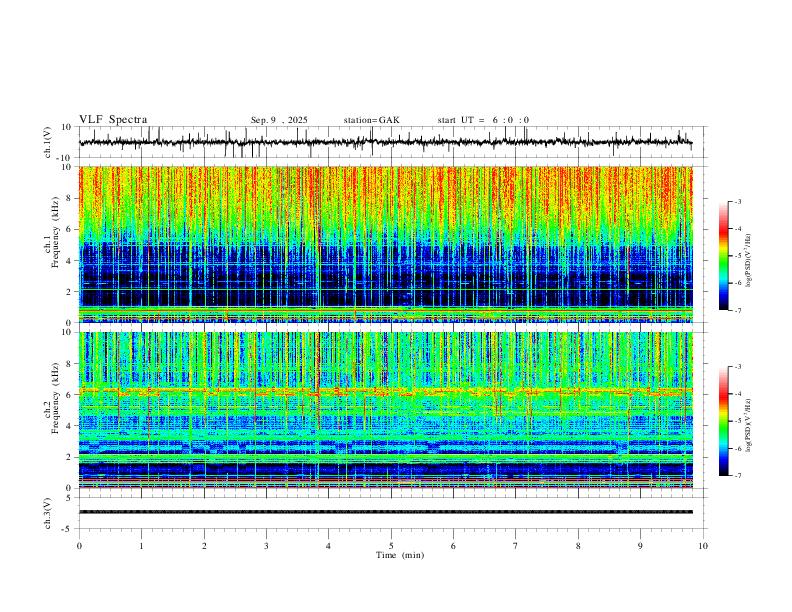Click the "Time (min)" x-axis label
The height and width of the screenshot is (612, 792).
(x=400, y=555)
